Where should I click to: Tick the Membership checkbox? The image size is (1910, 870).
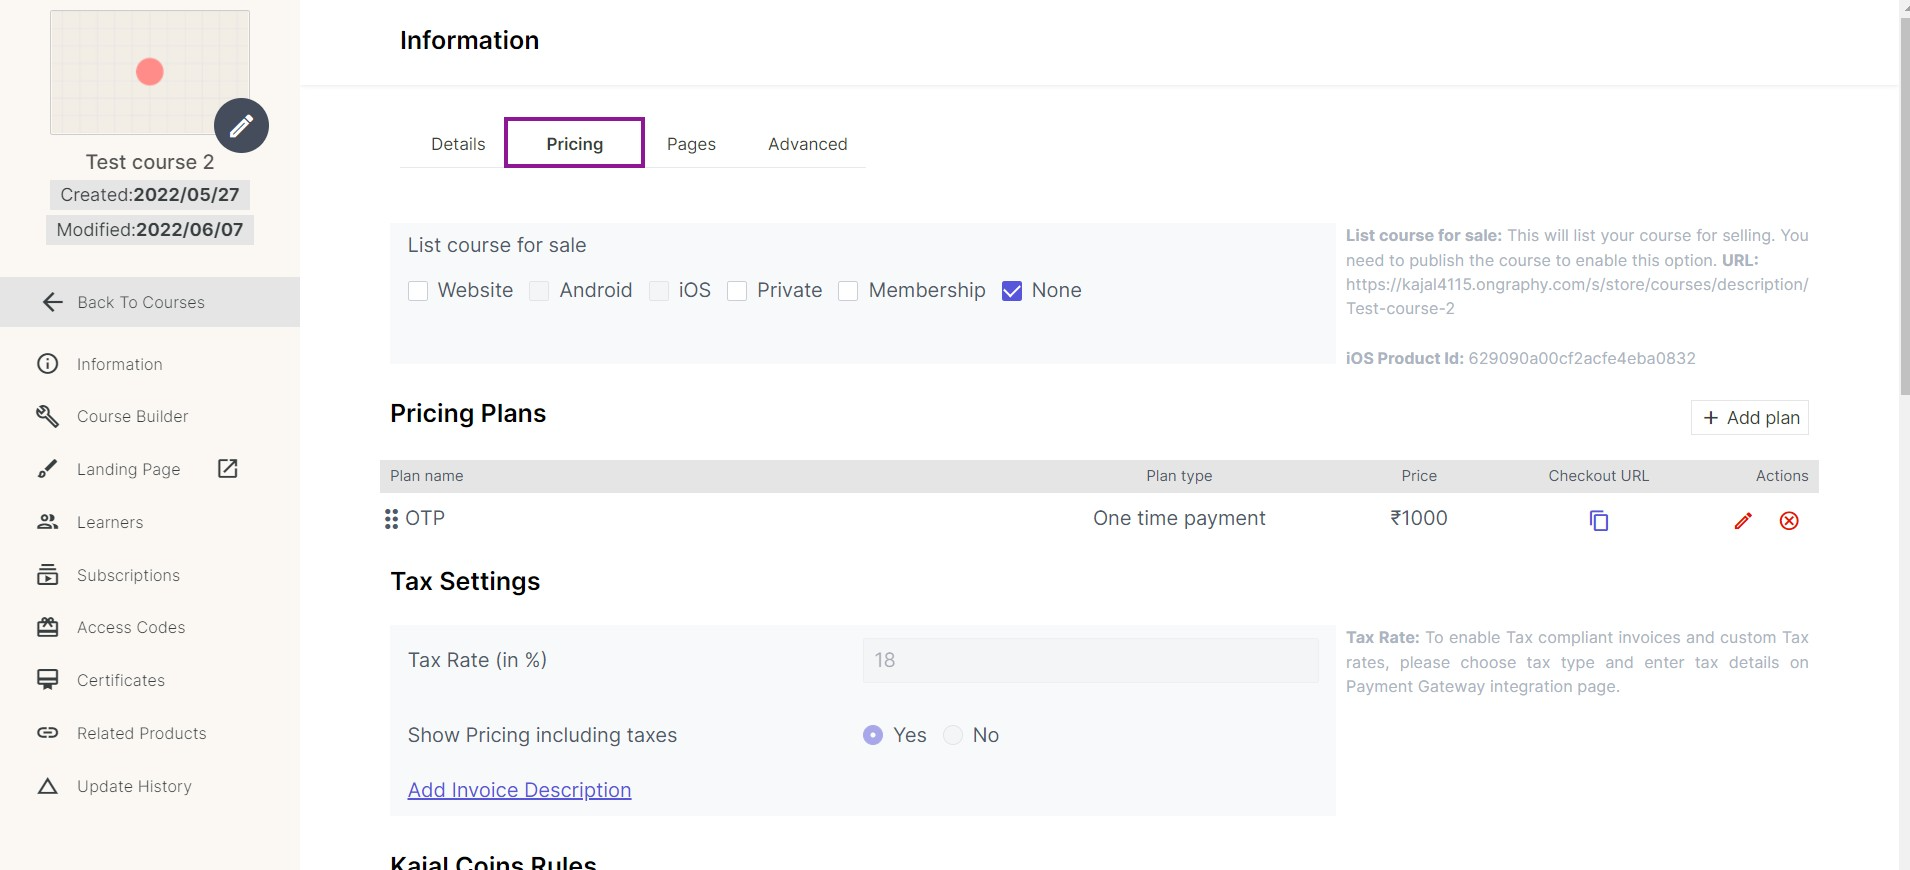848,291
